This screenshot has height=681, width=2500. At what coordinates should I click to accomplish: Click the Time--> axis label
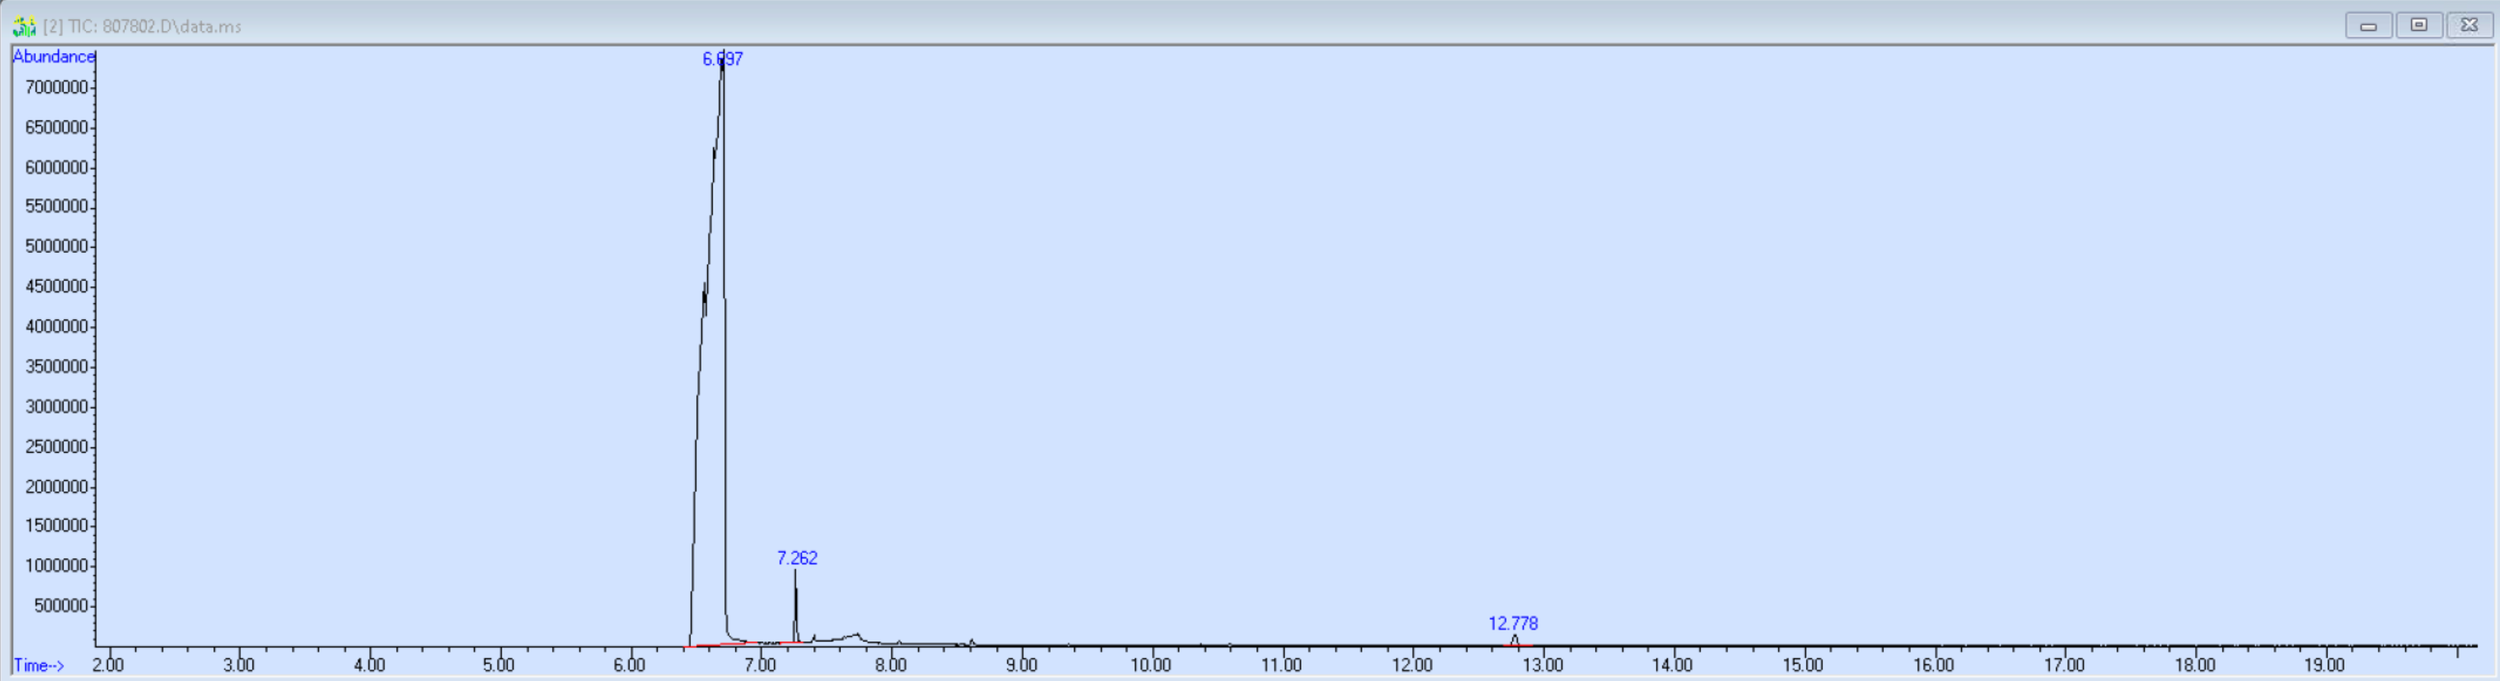(x=39, y=665)
